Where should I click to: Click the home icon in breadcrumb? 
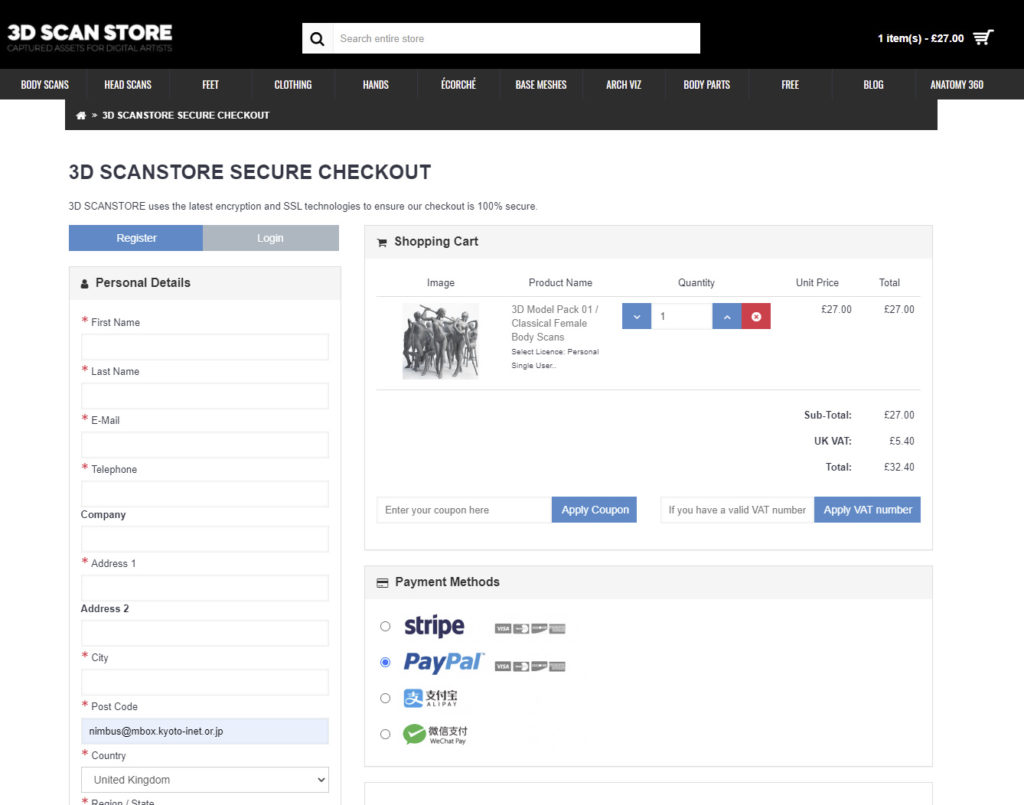[x=81, y=115]
